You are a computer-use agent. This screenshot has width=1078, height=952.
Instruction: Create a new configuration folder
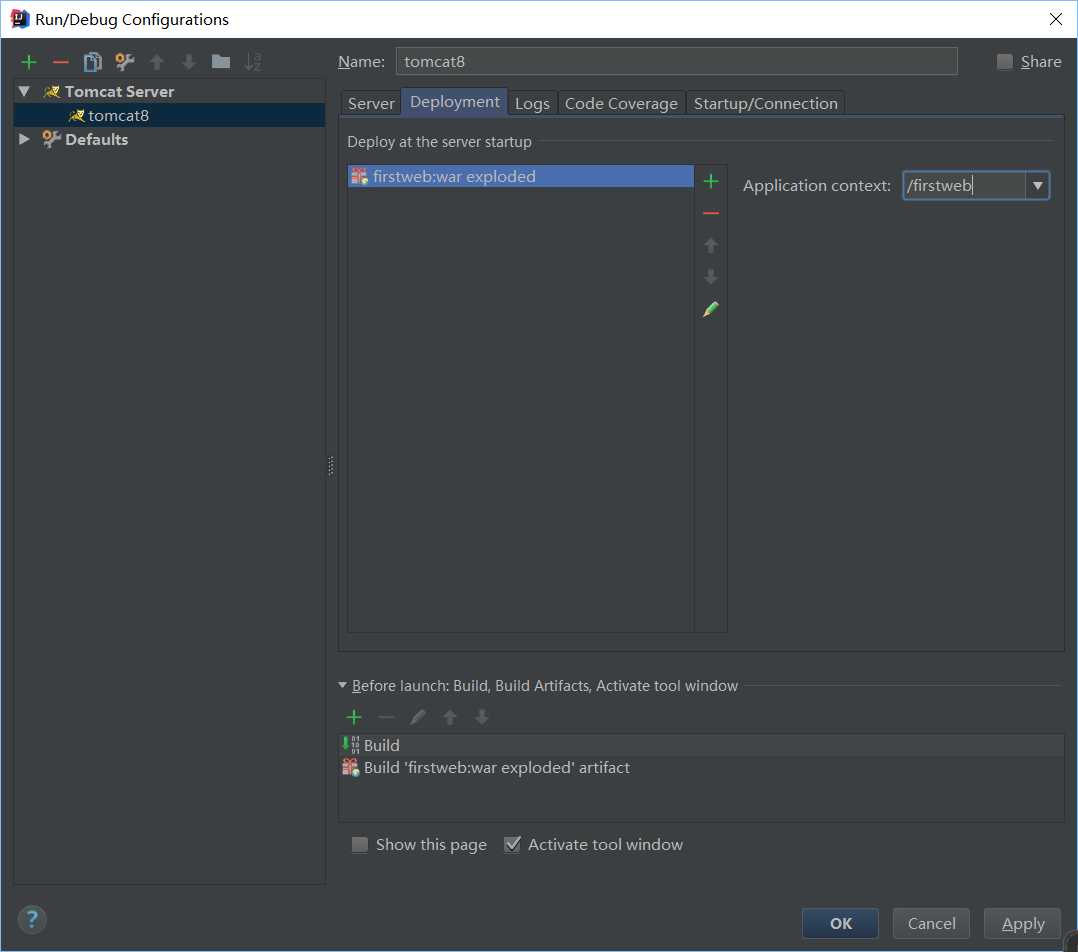point(221,62)
